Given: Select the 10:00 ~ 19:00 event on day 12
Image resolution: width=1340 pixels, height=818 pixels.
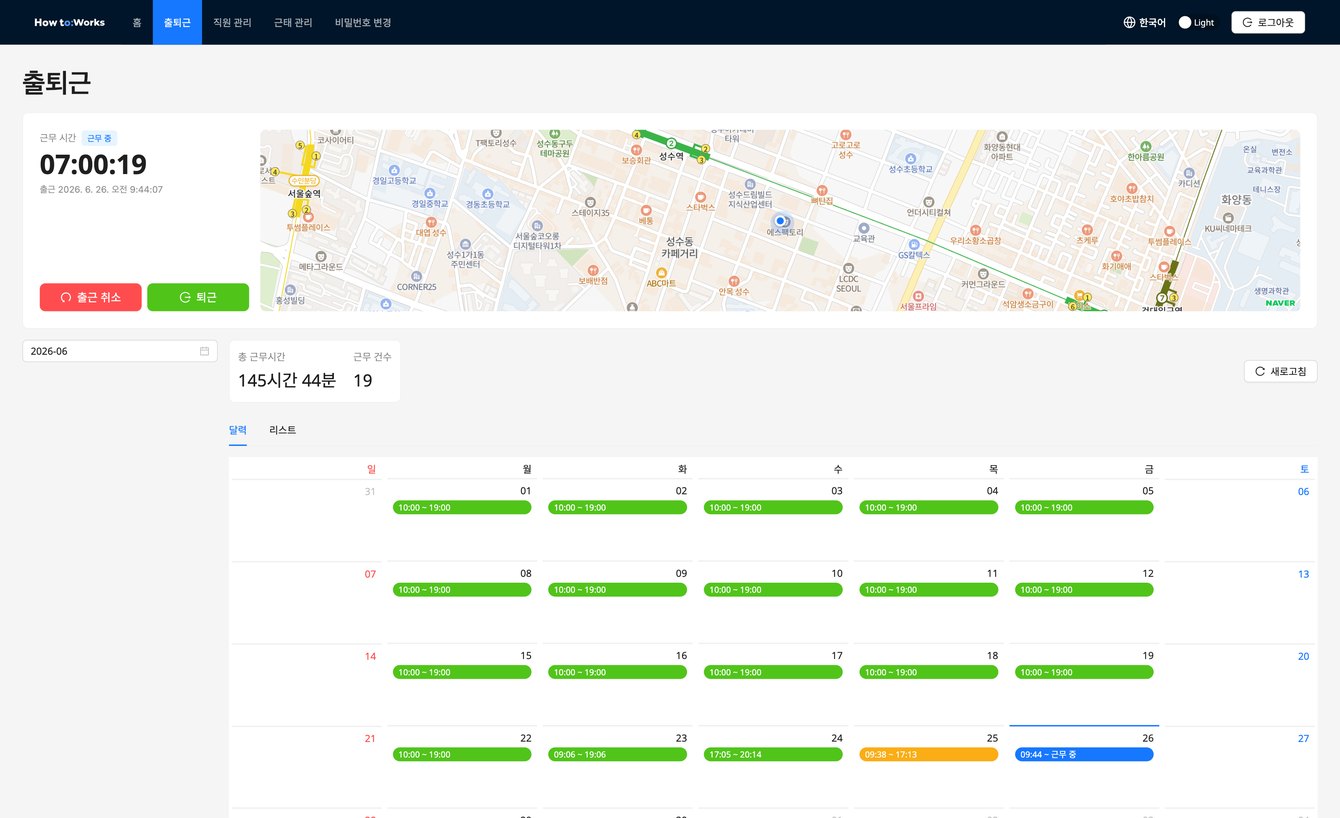Looking at the screenshot, I should pos(1084,589).
